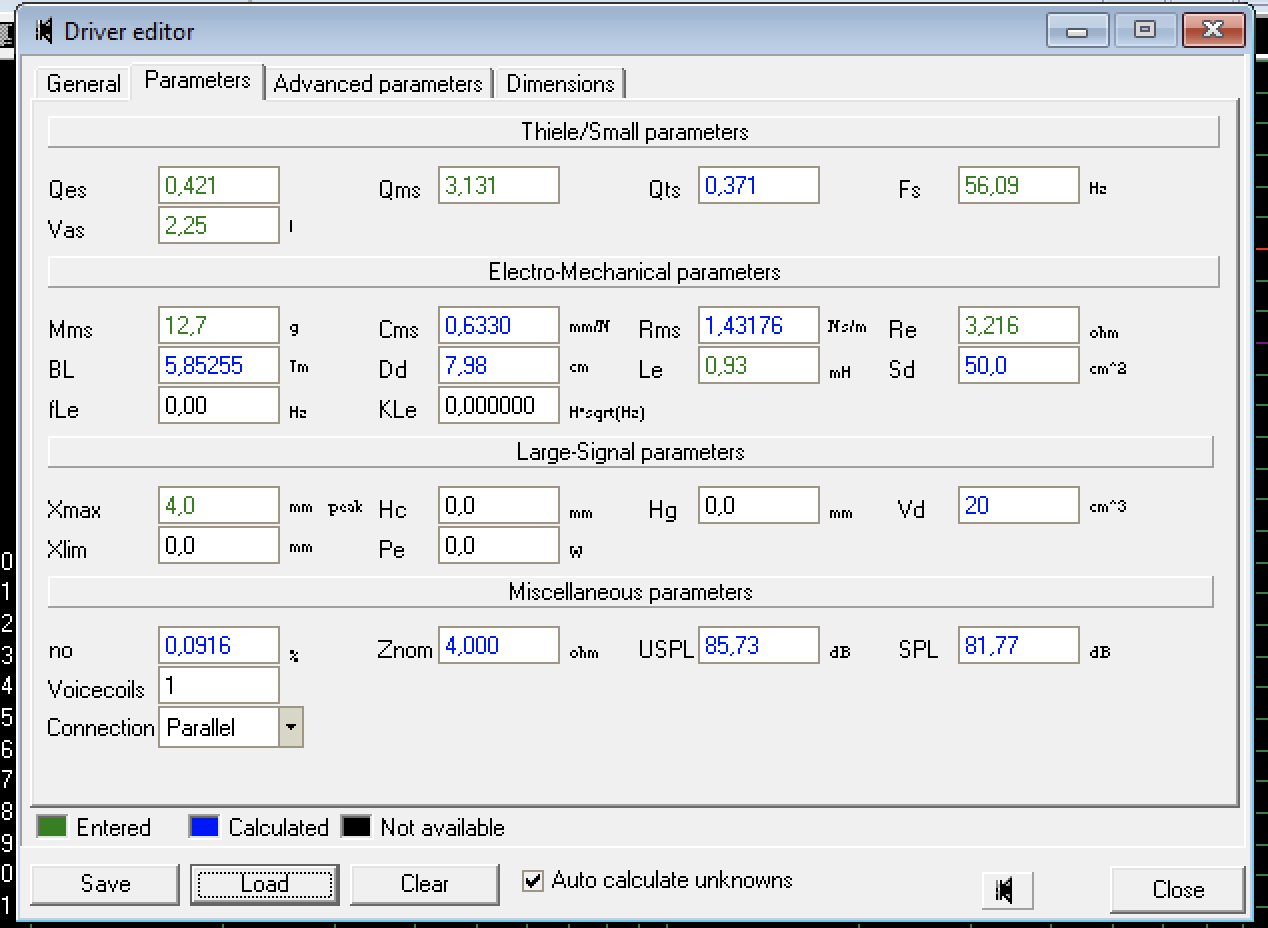Maximize the Driver editor window
1268x928 pixels.
[x=1144, y=30]
